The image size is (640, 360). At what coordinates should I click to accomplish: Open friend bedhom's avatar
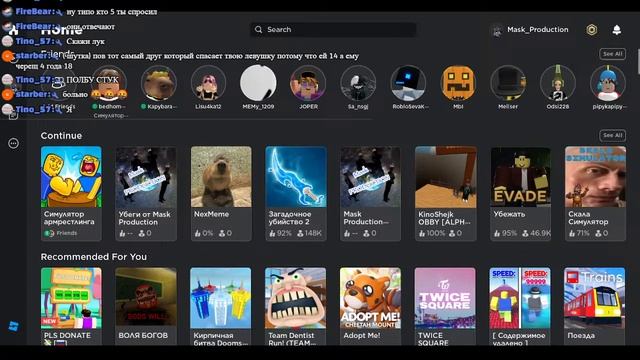(x=109, y=83)
